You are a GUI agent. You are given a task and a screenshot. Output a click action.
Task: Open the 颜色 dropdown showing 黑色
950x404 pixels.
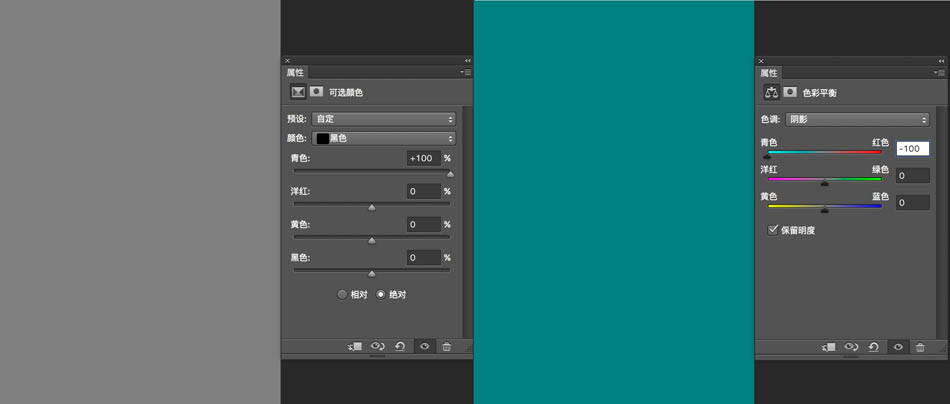(x=384, y=138)
